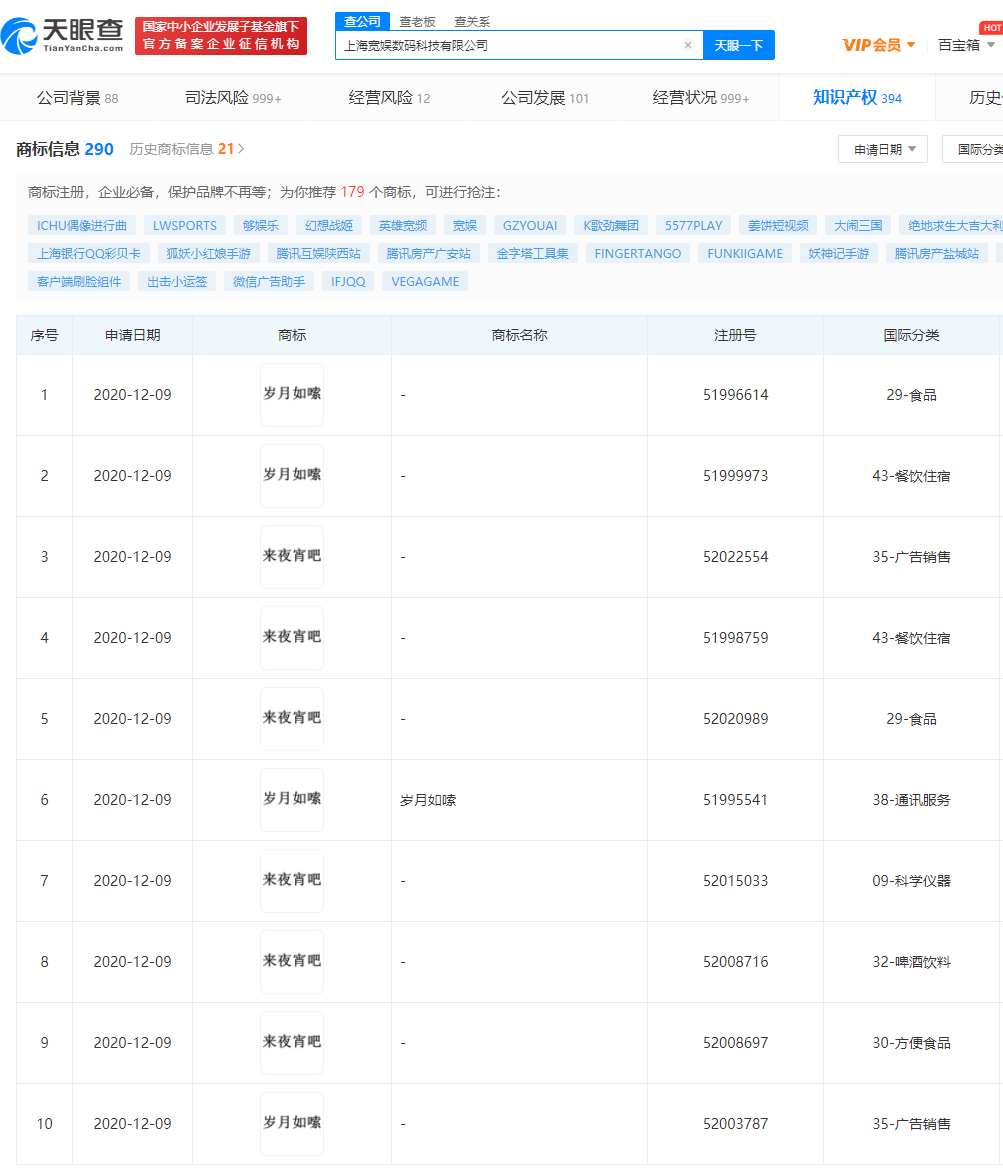This screenshot has height=1168, width=1003.
Task: Open the 岁月如嗦 trademark thumbnail in row 6
Action: (x=292, y=800)
